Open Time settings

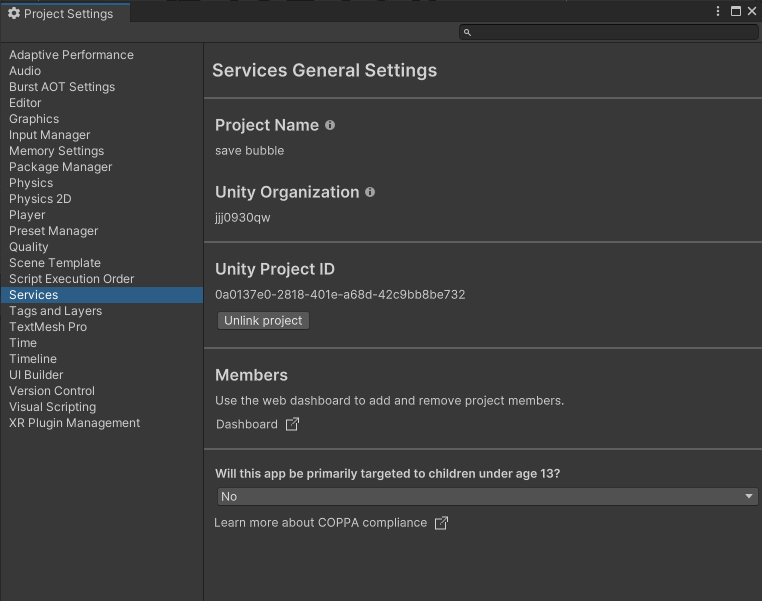[23, 343]
